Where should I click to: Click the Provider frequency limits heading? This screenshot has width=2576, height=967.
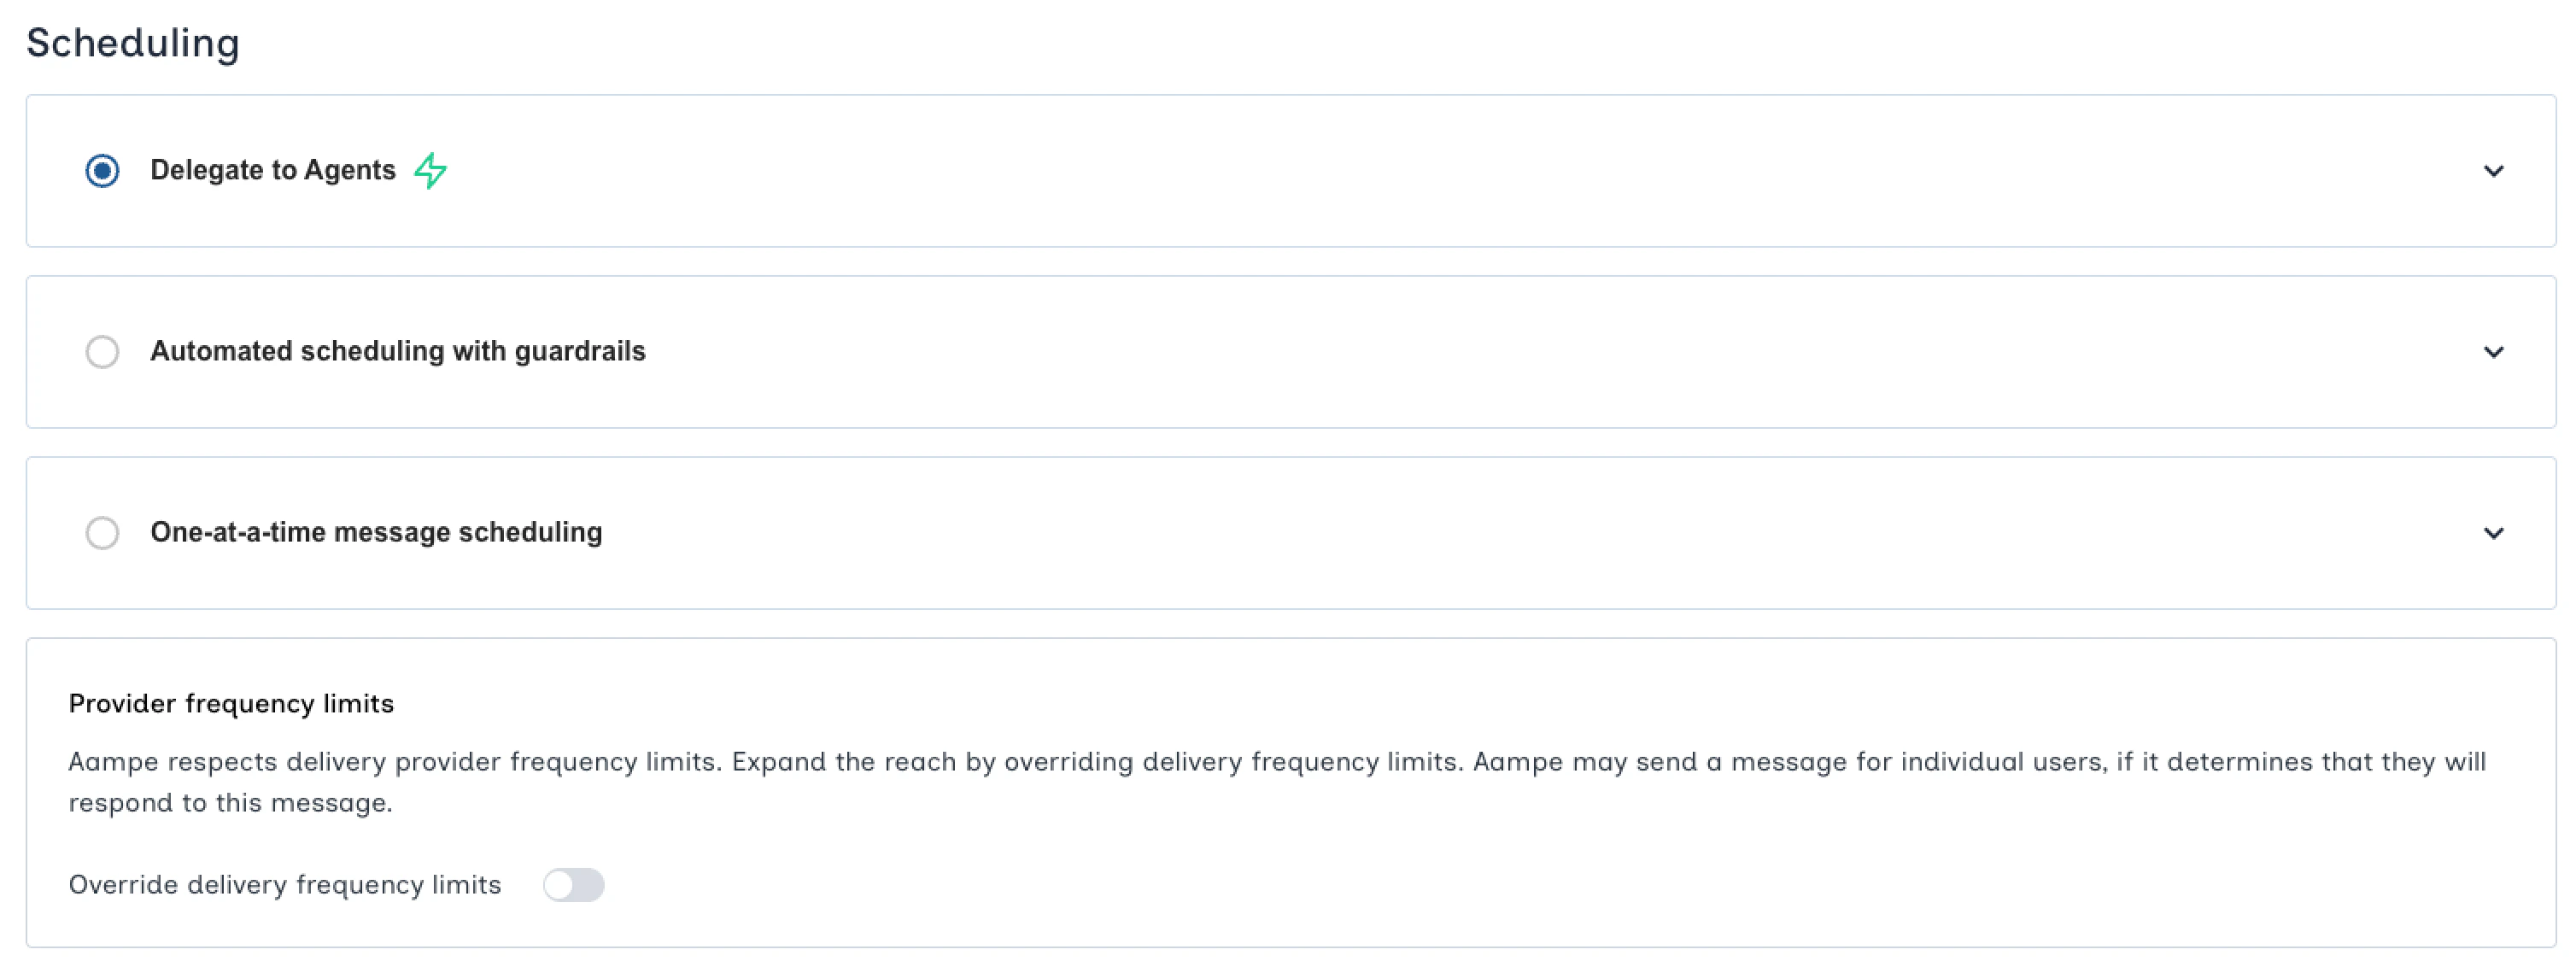click(x=230, y=703)
